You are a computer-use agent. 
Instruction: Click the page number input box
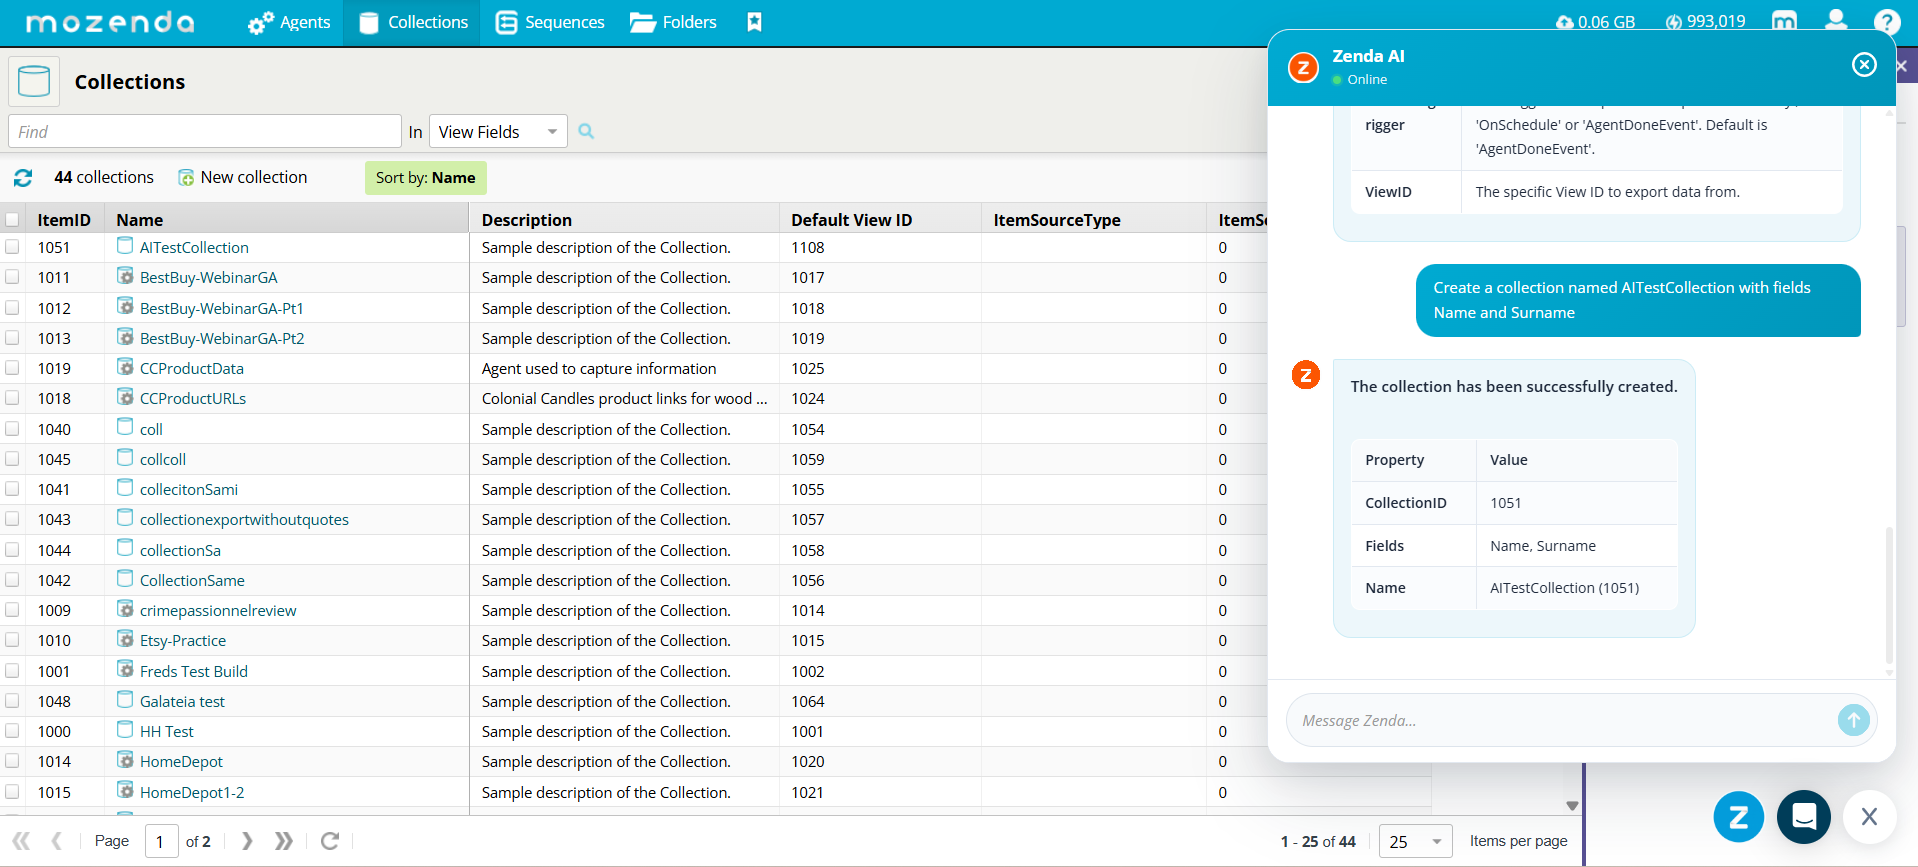tap(161, 841)
